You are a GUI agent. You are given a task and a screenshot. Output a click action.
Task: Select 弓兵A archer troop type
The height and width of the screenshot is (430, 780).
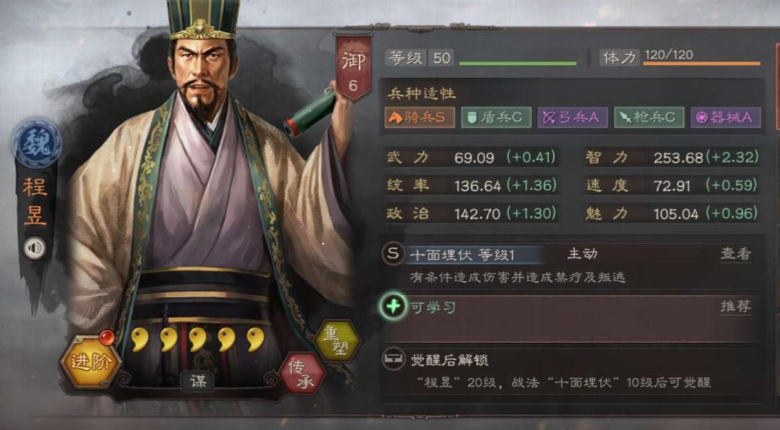point(573,118)
